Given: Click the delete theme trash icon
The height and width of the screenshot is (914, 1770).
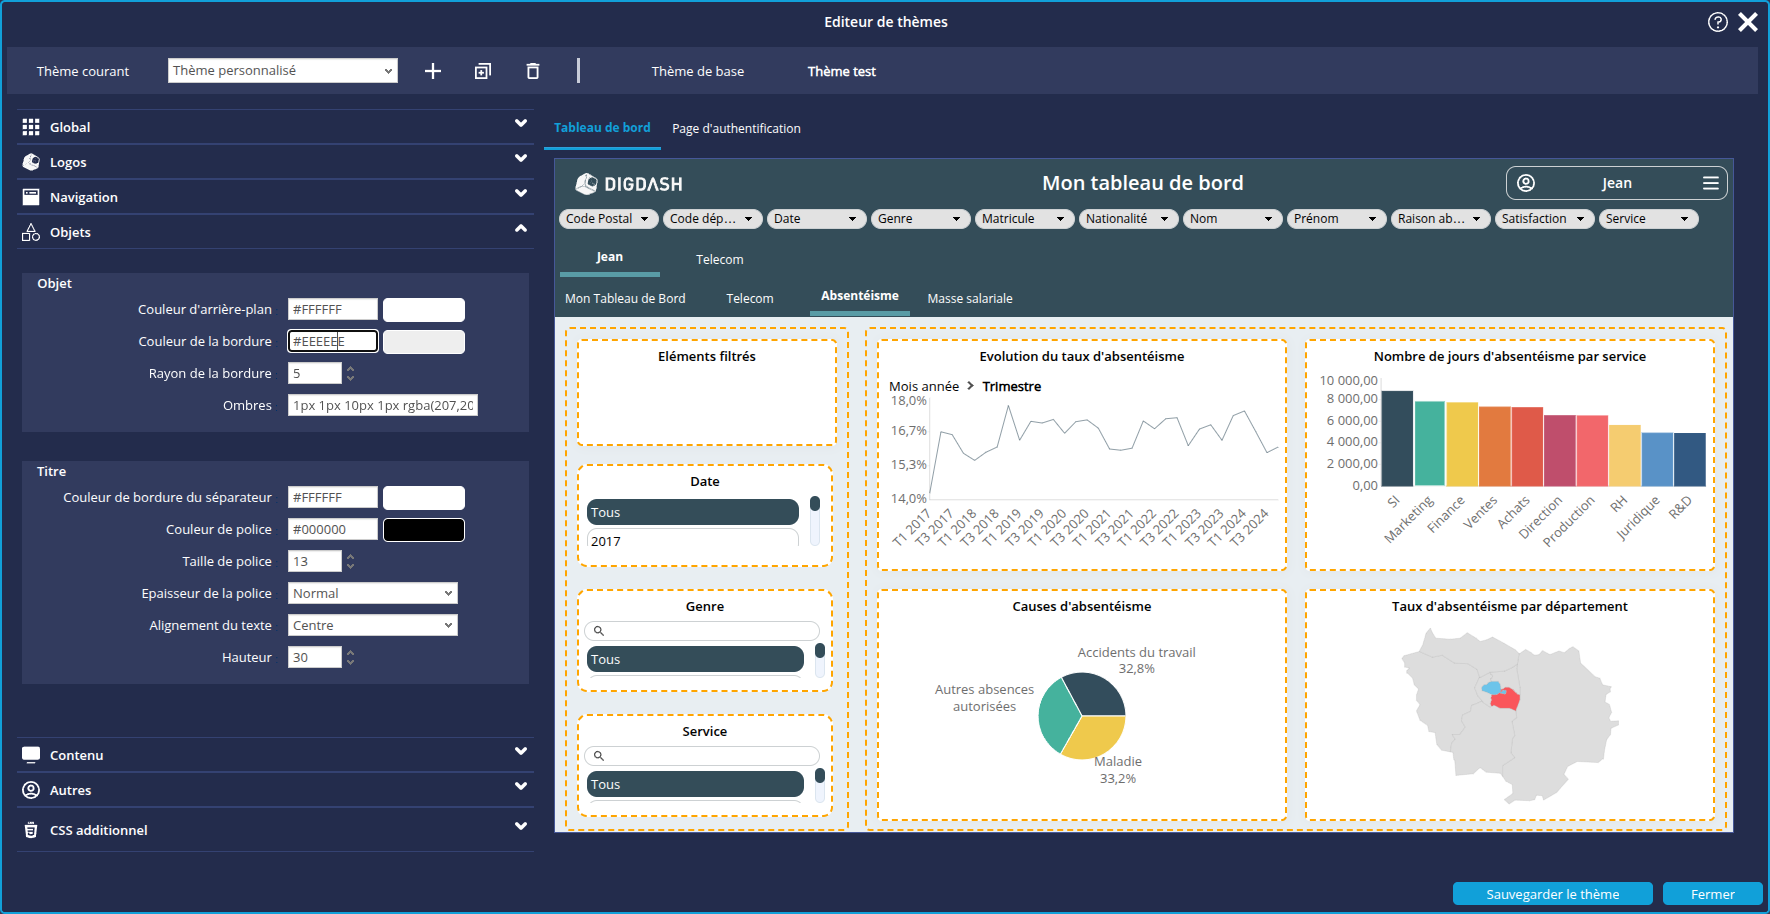Looking at the screenshot, I should pos(533,71).
